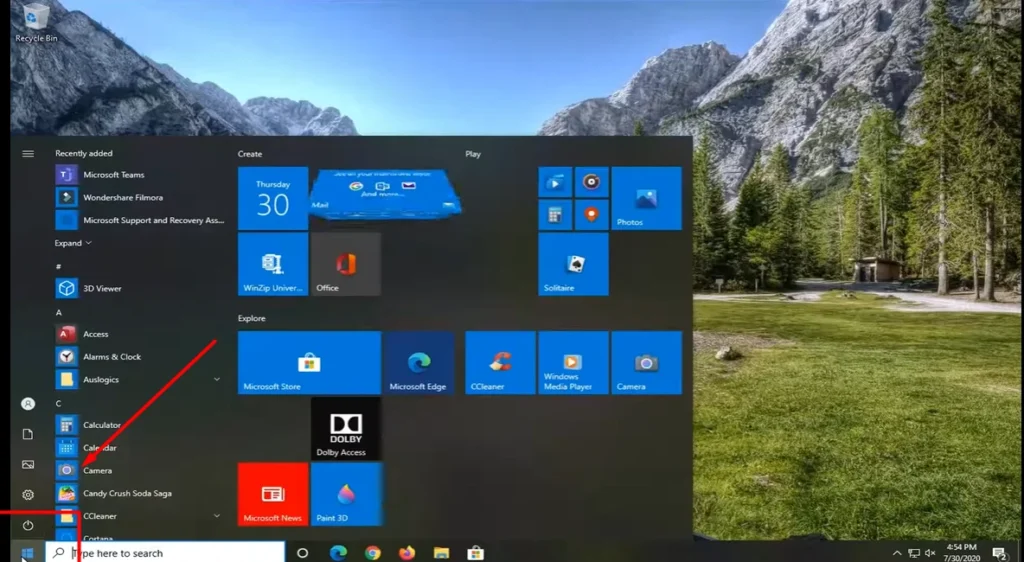The width and height of the screenshot is (1024, 562).
Task: Click the 'A' letter header in app list
Action: click(x=59, y=313)
